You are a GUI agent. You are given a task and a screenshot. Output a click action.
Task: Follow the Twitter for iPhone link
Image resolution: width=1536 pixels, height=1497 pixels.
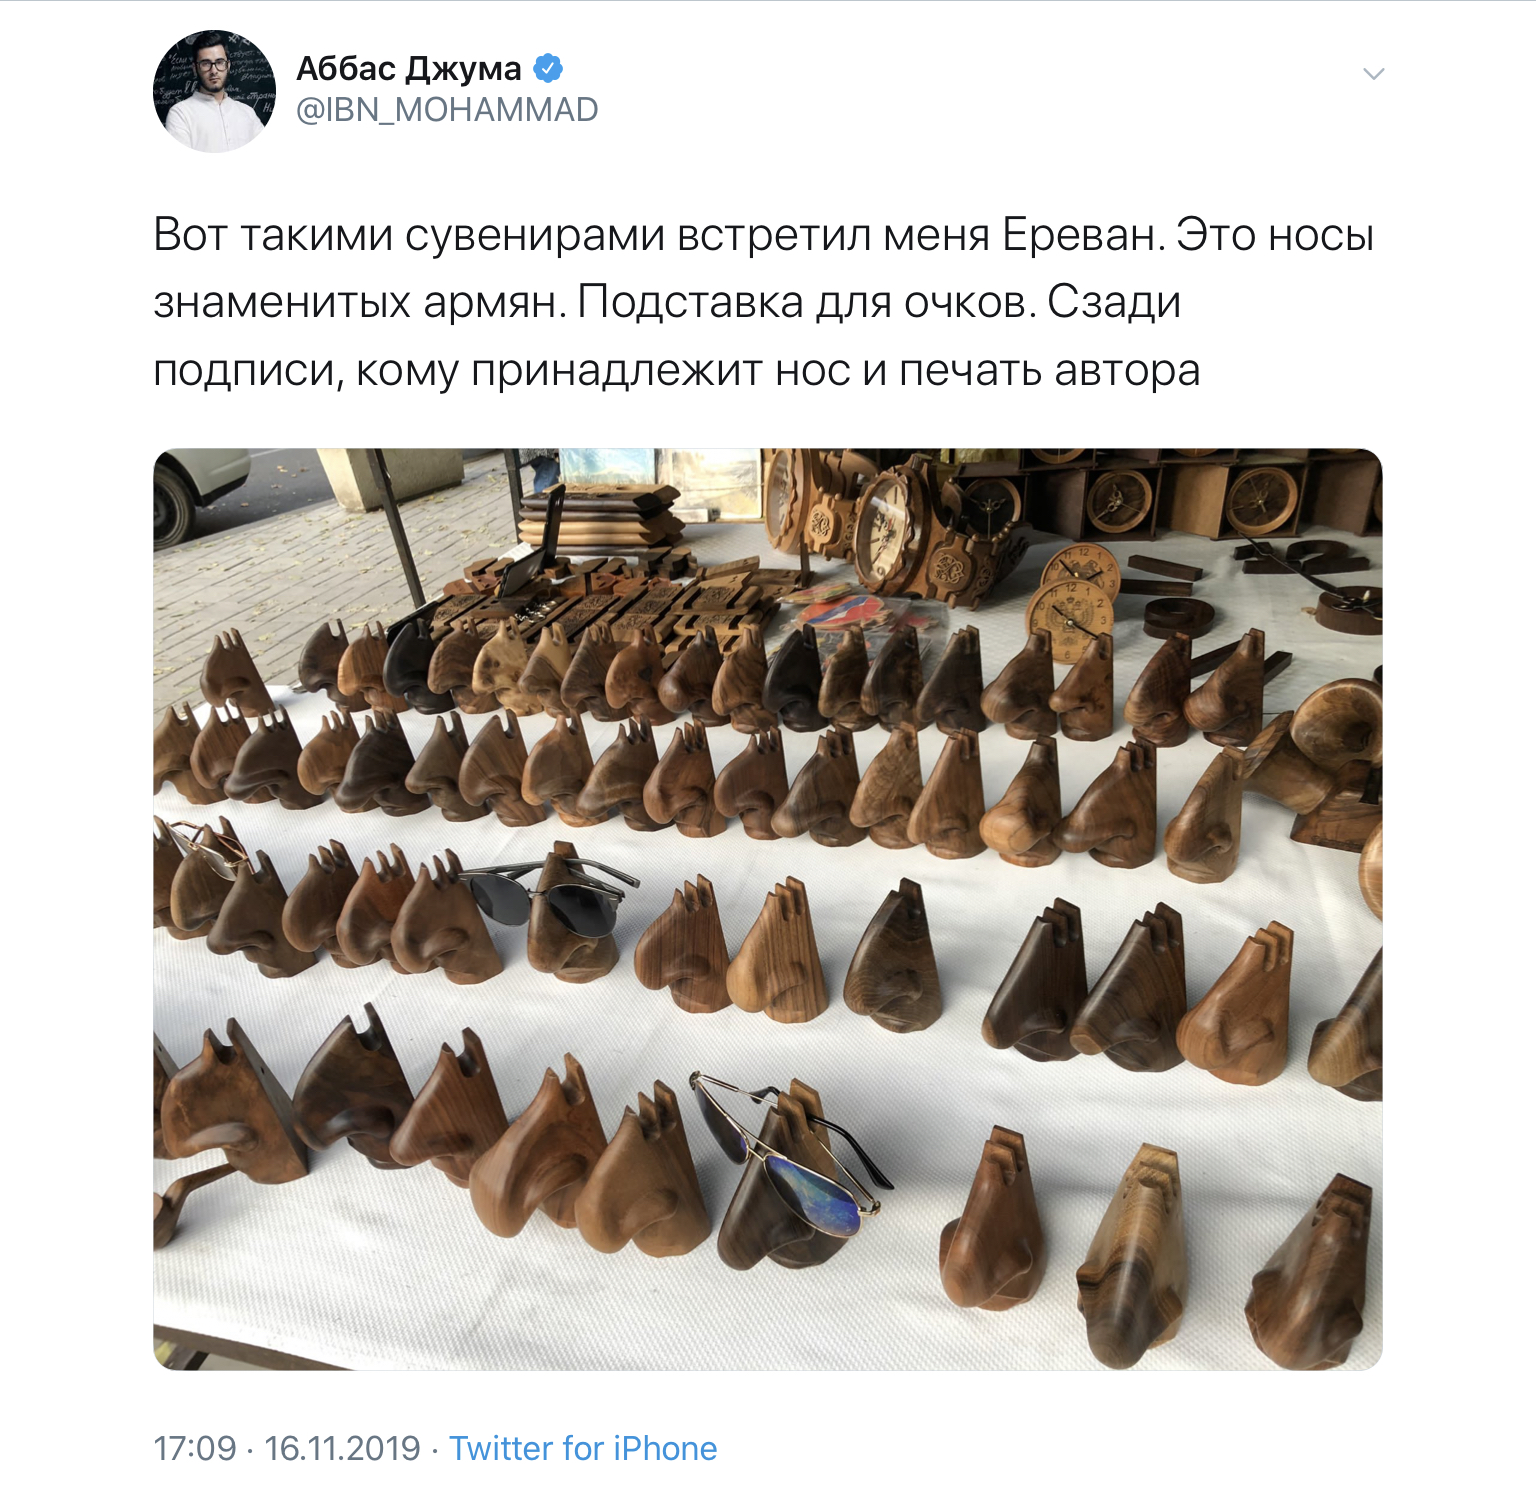[x=583, y=1448]
